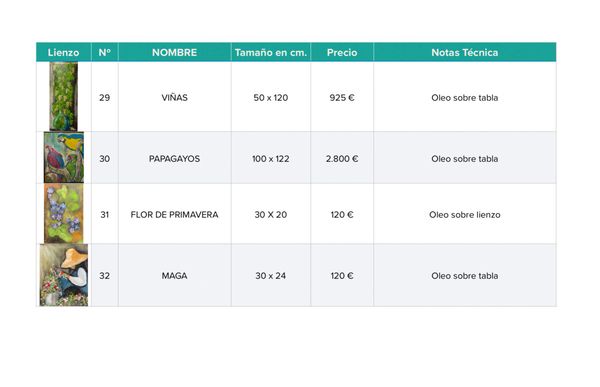Click the Lienzo column header
600x387 pixels.
(x=64, y=52)
